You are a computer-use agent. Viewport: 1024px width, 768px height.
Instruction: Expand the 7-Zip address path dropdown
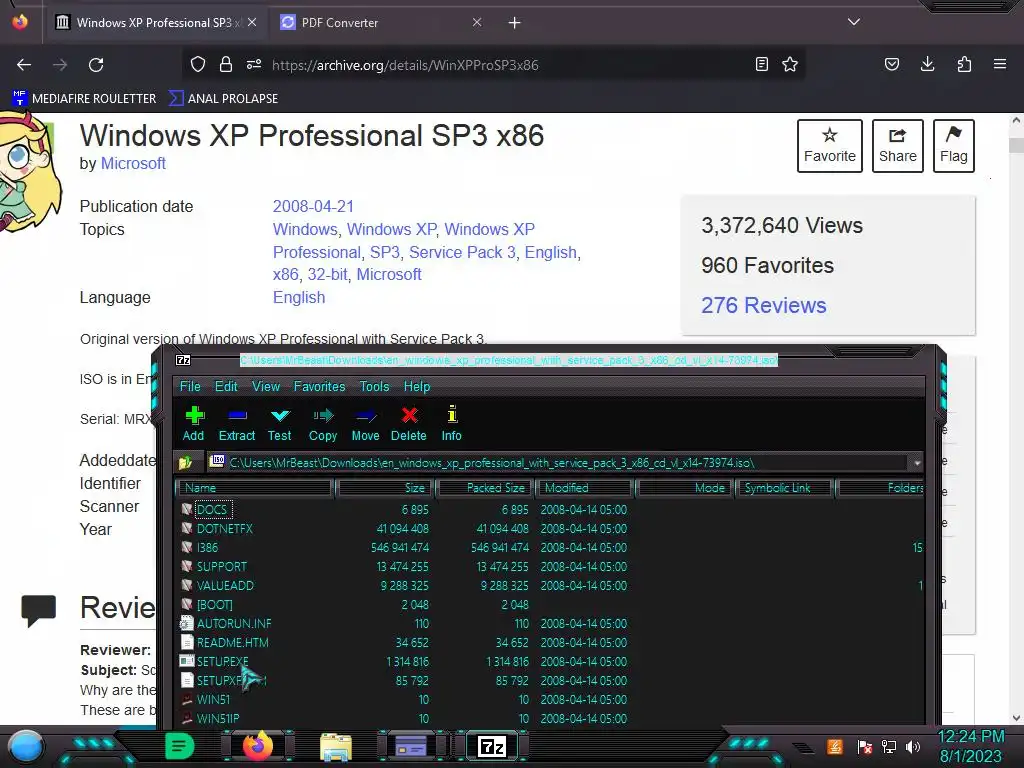pos(917,463)
